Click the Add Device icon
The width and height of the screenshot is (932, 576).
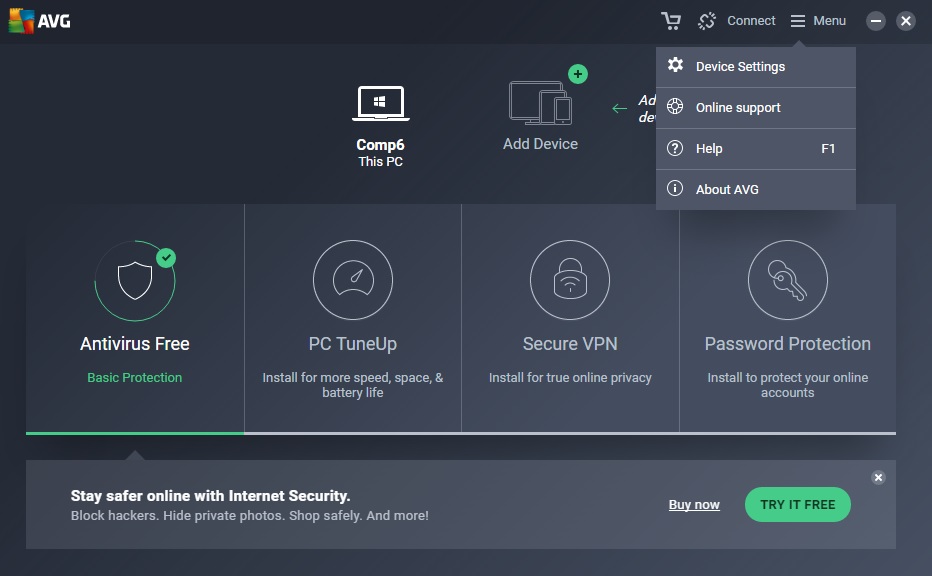[540, 104]
